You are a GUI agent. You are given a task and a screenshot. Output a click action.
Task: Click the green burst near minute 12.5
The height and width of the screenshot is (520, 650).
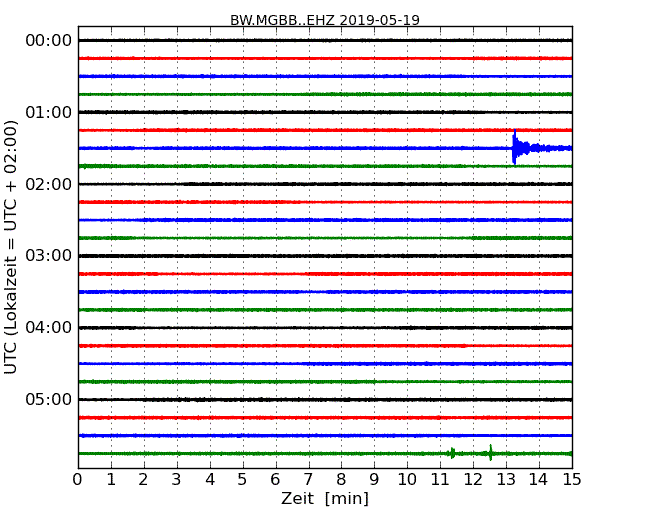[490, 453]
